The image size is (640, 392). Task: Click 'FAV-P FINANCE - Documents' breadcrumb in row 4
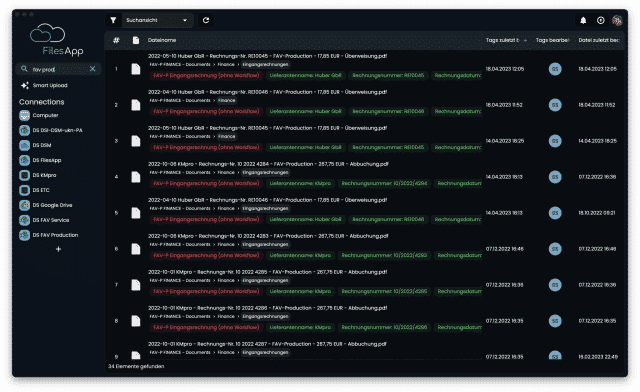180,172
